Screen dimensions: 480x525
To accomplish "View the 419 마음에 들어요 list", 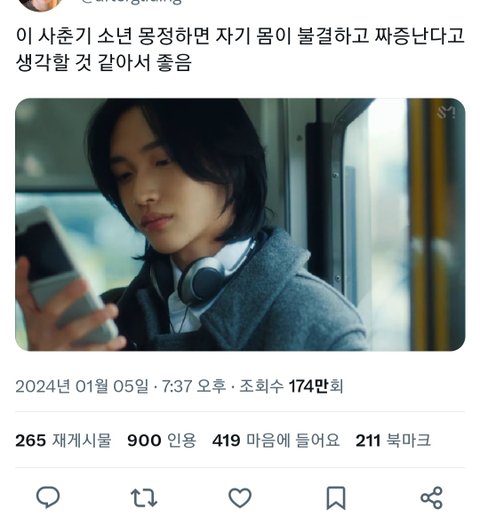I will (276, 440).
